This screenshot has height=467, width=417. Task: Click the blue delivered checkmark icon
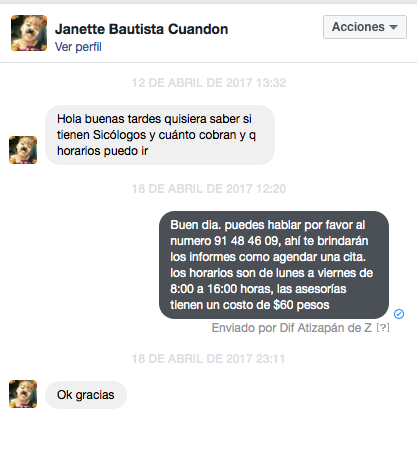click(x=399, y=314)
